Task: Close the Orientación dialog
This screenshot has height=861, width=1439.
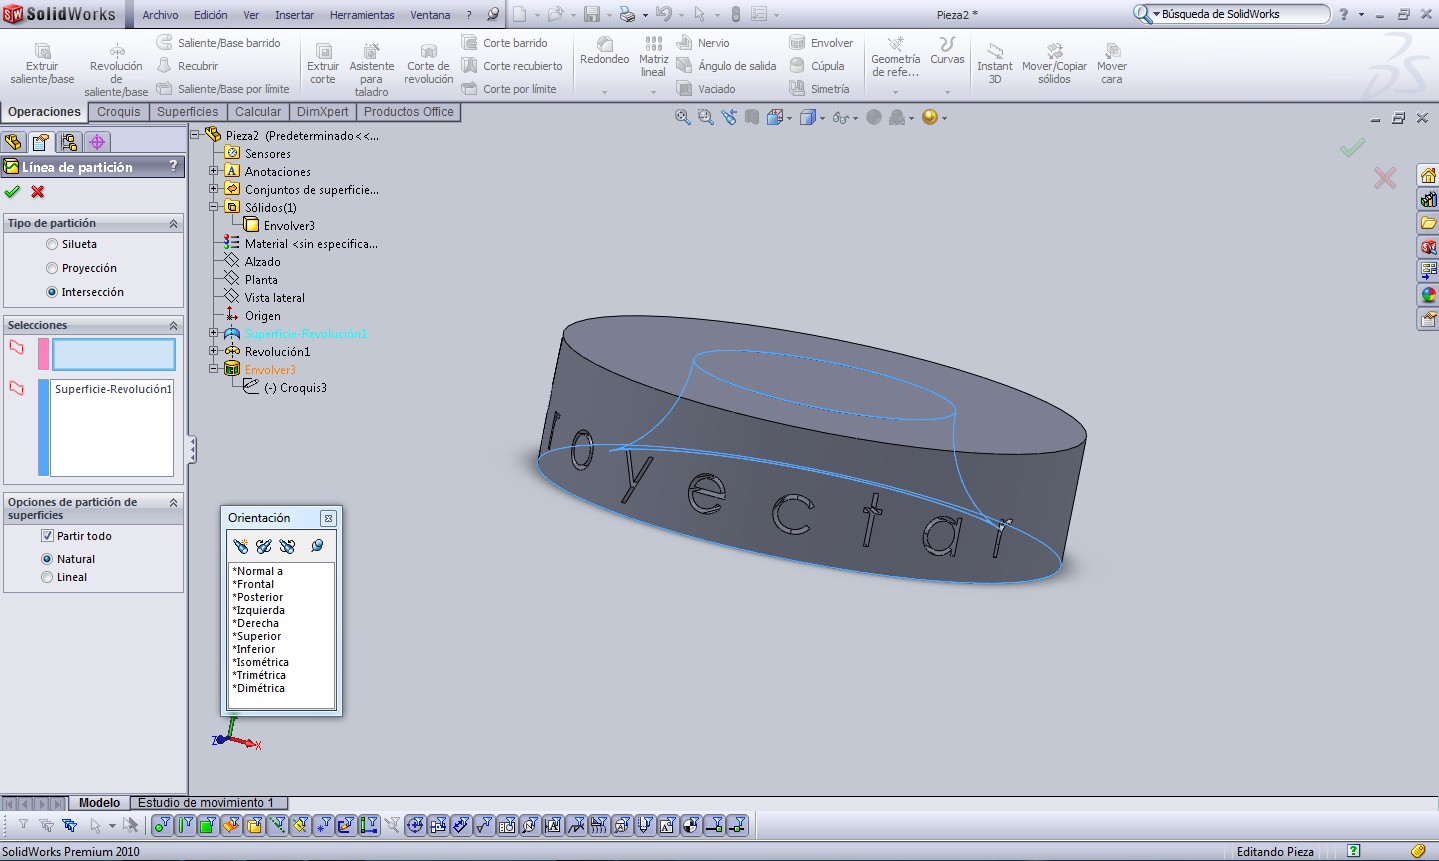Action: [x=328, y=518]
